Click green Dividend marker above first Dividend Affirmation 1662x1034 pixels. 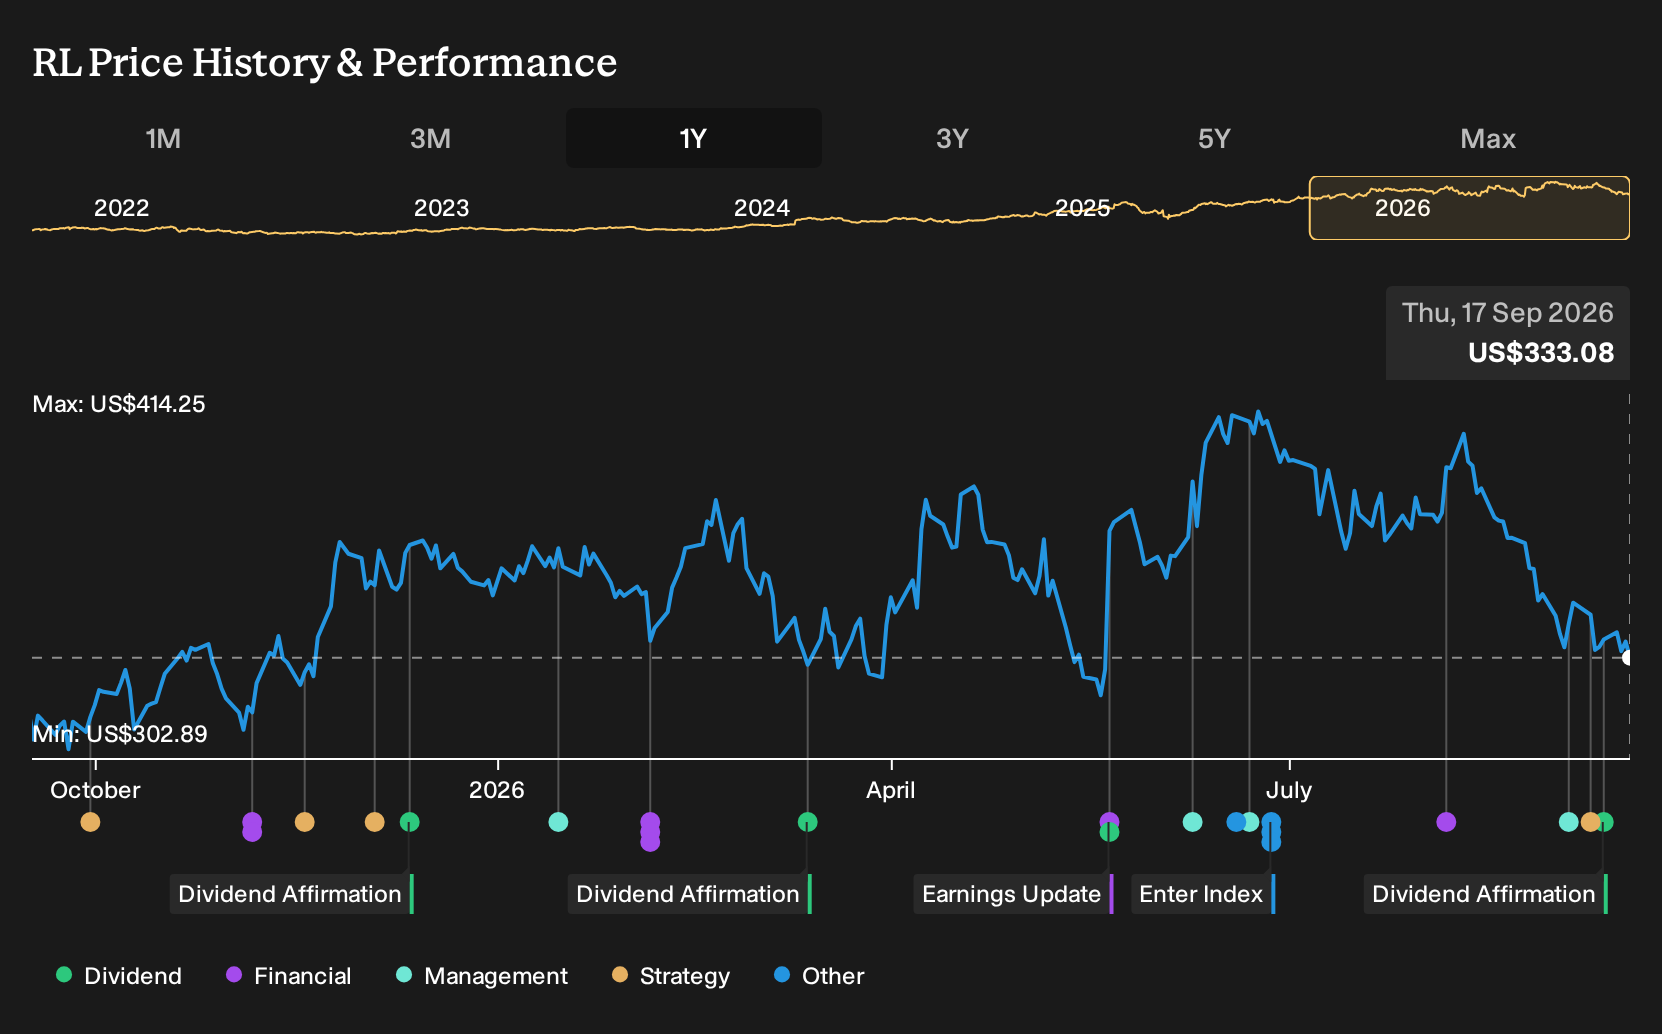point(409,822)
